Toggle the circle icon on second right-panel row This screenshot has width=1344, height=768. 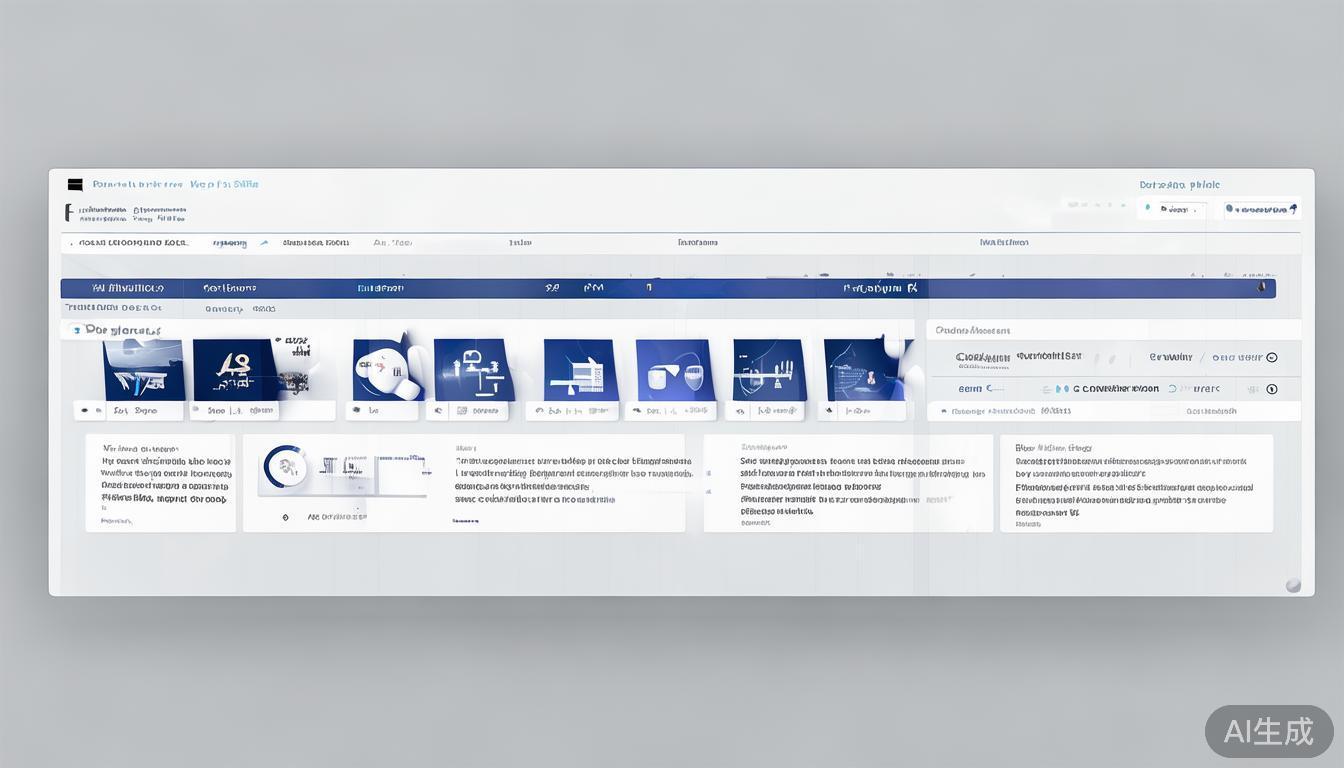point(1272,389)
